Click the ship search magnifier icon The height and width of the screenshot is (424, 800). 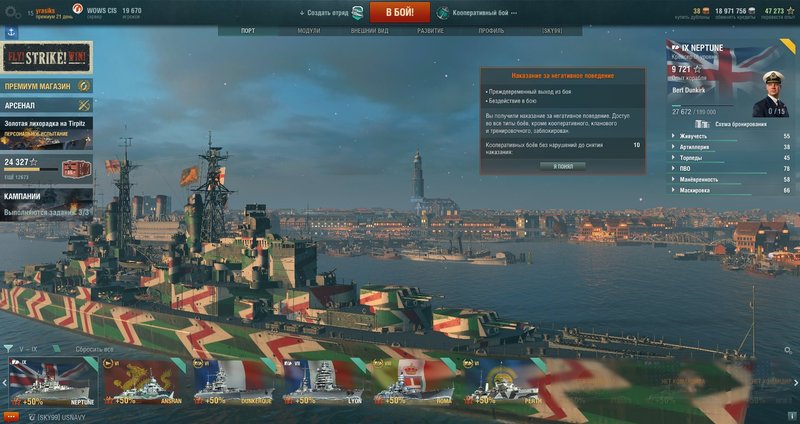click(788, 350)
